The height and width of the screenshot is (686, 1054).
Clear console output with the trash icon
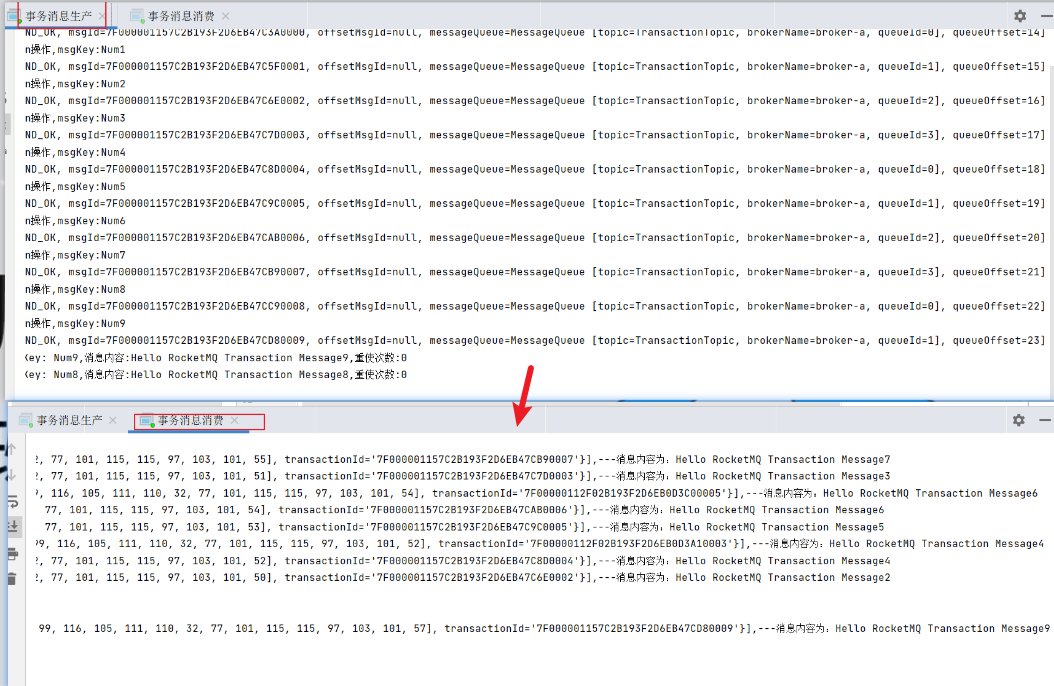coord(12,578)
